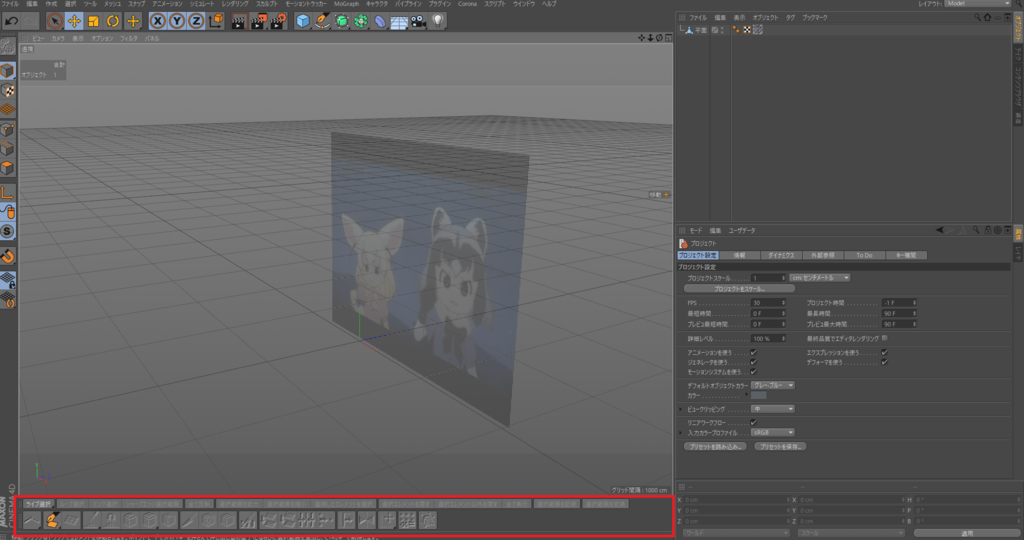Screen dimensions: 1024x540
Task: Activate the Move tool
Action: (74, 21)
